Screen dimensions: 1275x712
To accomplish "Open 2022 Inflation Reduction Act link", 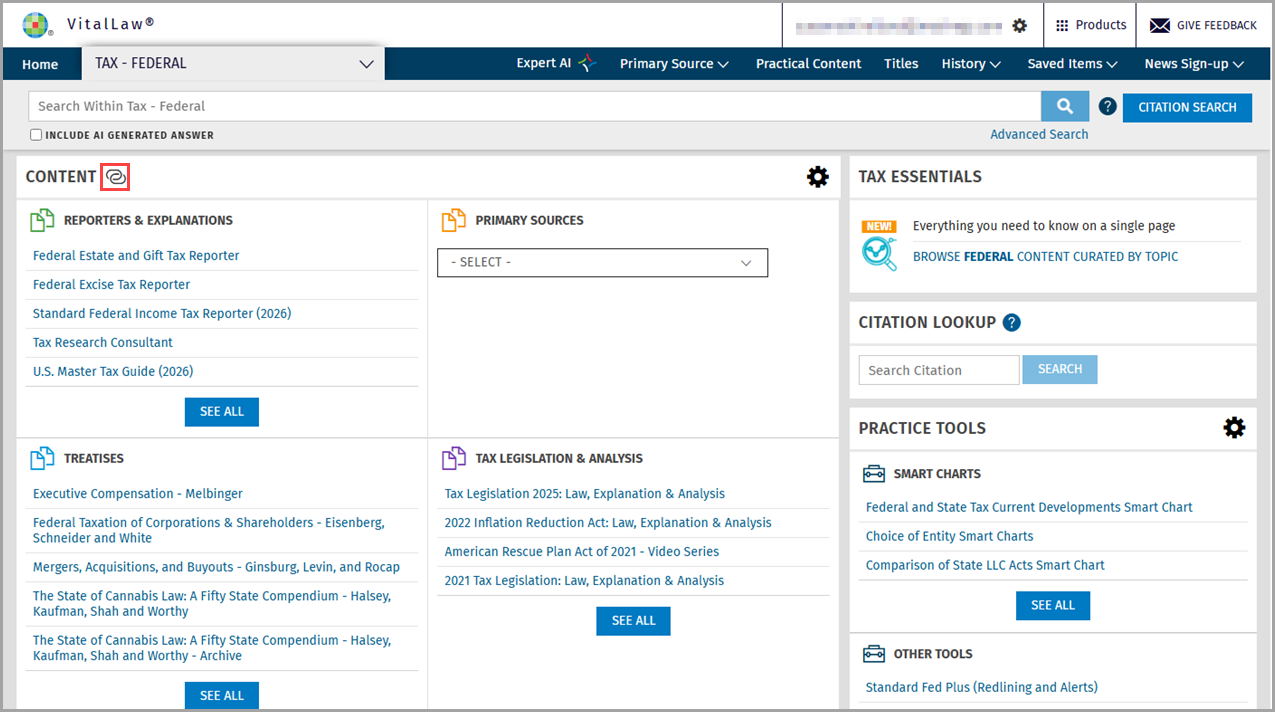I will tap(608, 523).
